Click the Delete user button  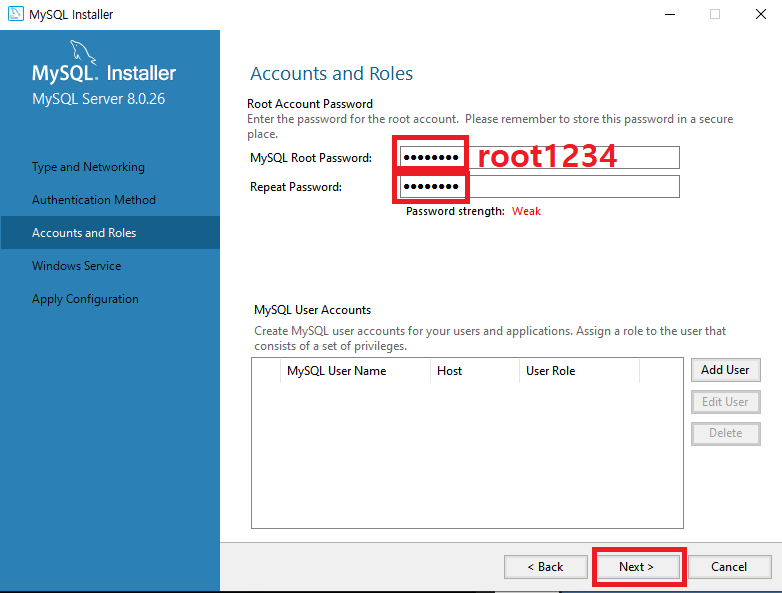tap(725, 433)
